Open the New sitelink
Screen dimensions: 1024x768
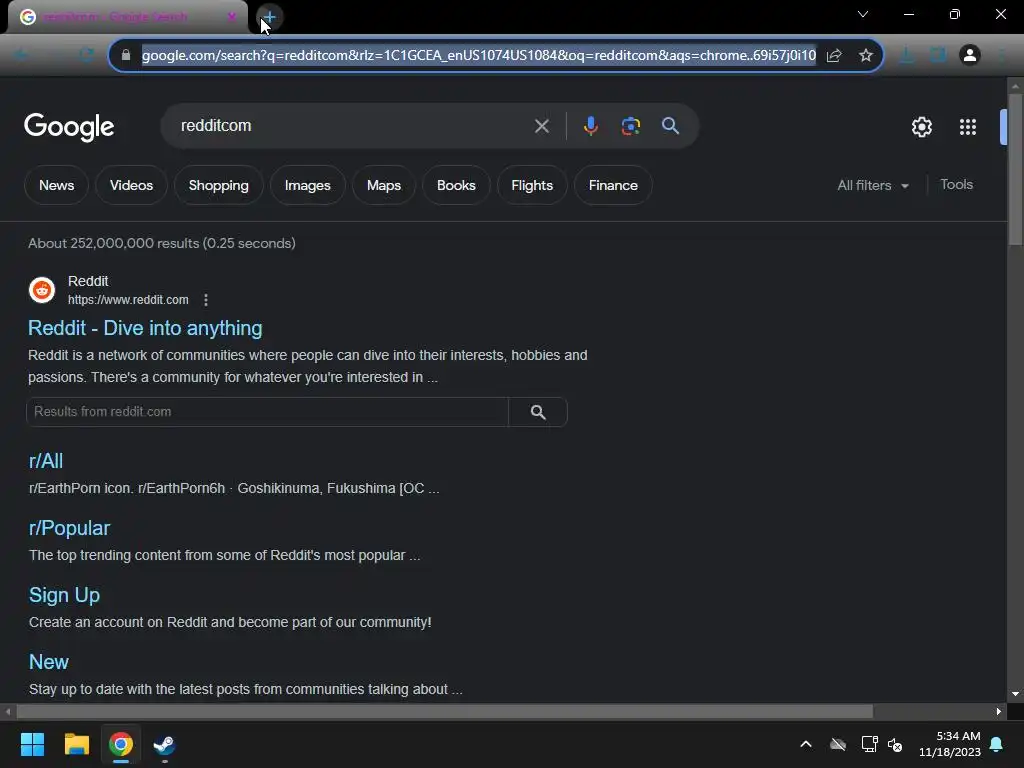(48, 662)
